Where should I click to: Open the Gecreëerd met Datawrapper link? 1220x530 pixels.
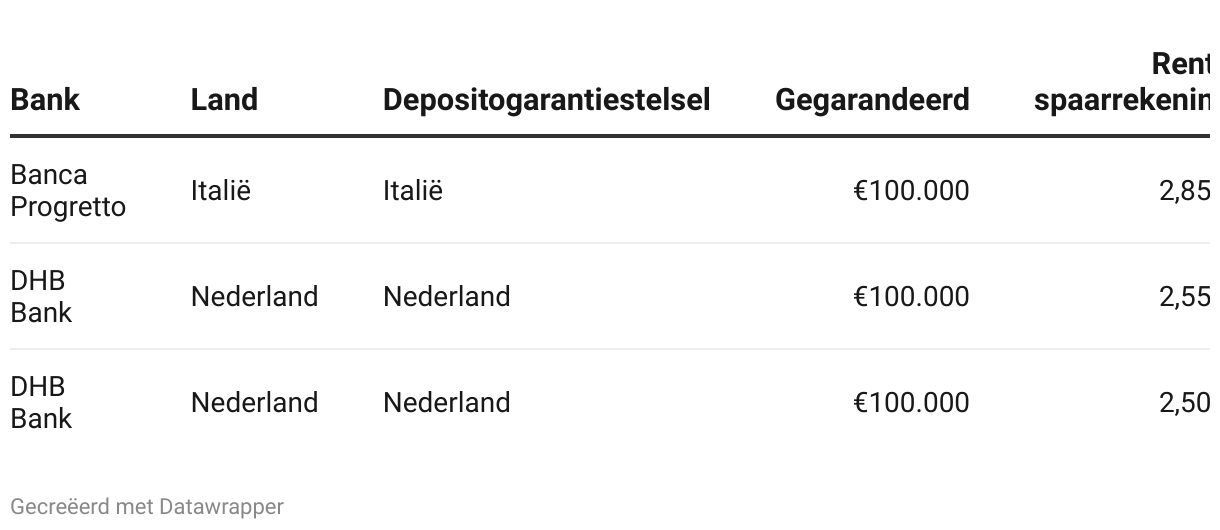[x=147, y=507]
